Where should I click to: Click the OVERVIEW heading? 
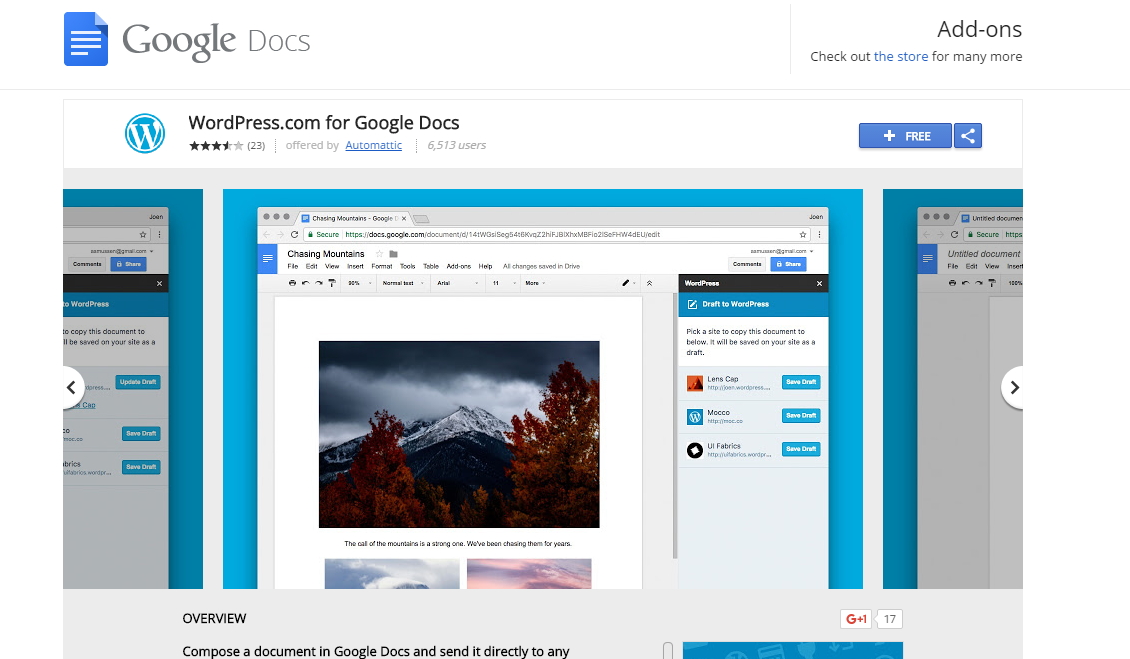click(214, 619)
